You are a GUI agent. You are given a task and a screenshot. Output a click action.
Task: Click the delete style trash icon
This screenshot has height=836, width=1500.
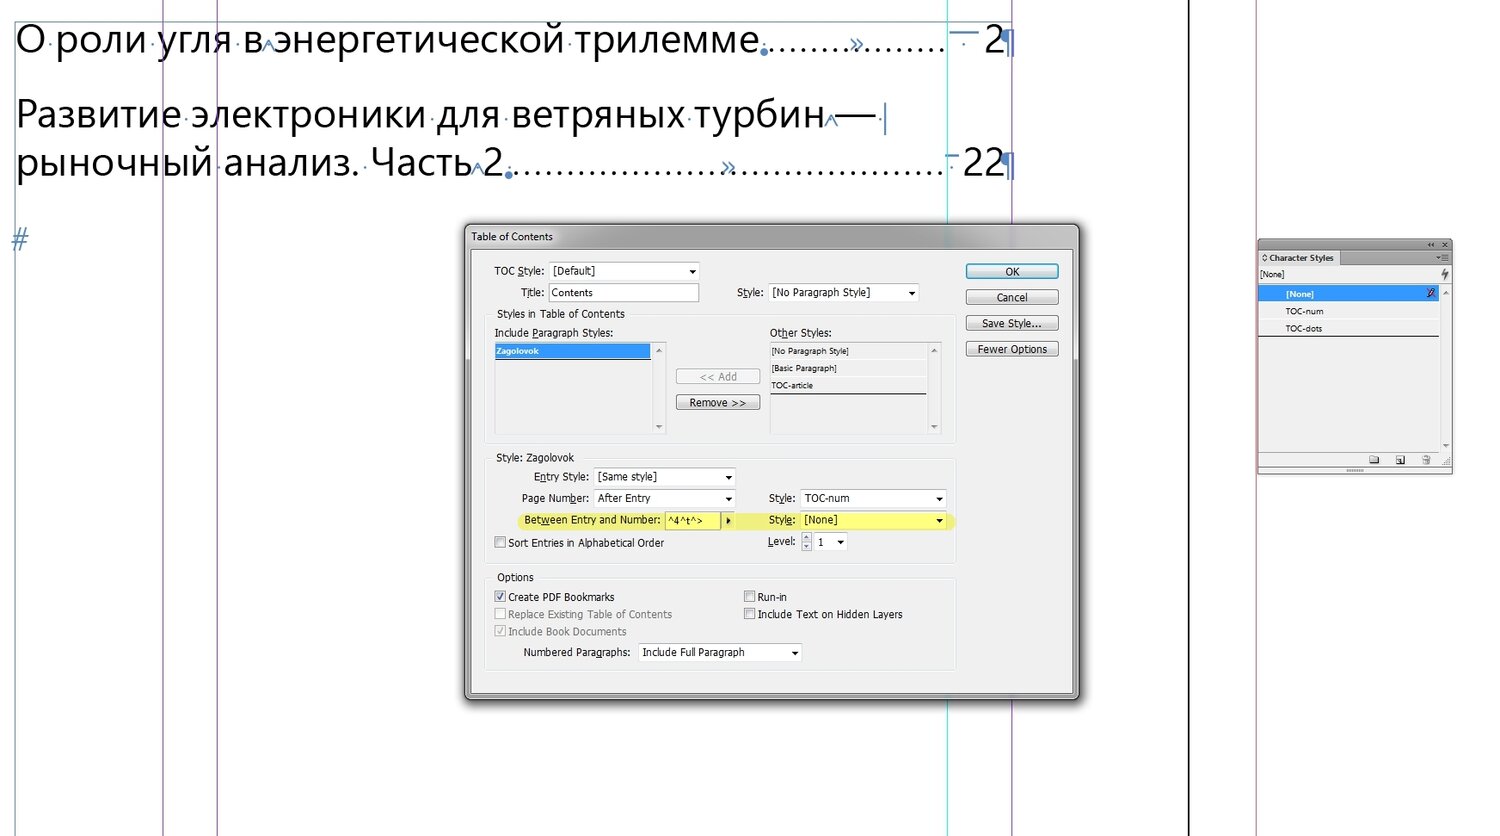coord(1426,460)
